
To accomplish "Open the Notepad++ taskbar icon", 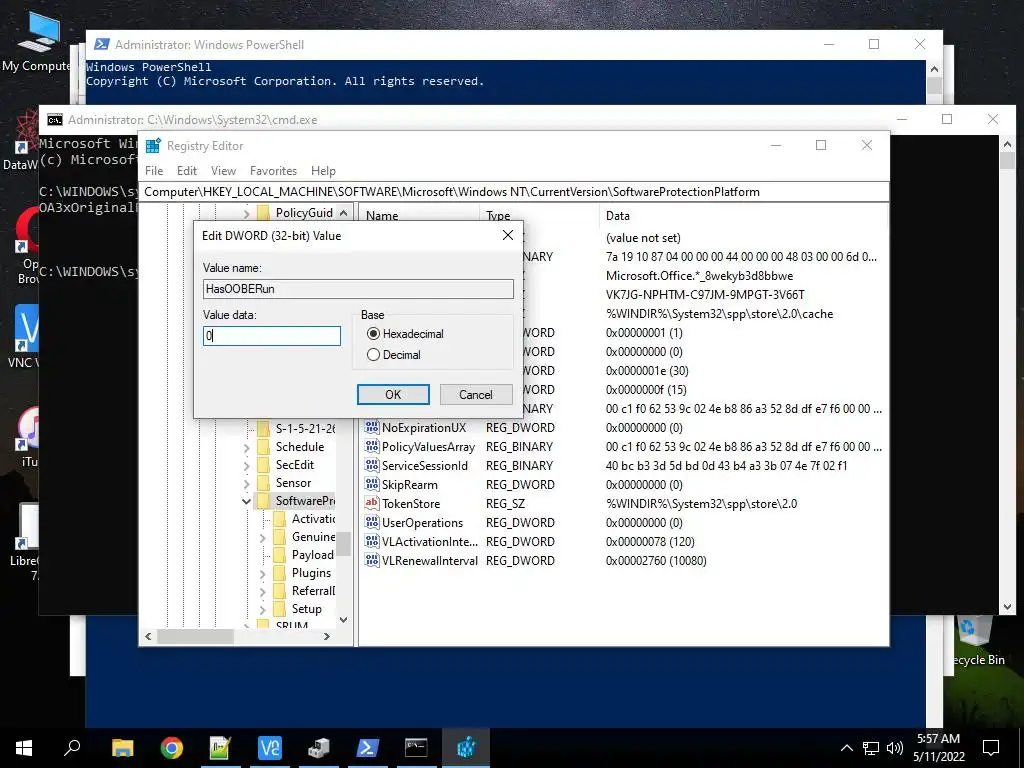I will [x=221, y=748].
